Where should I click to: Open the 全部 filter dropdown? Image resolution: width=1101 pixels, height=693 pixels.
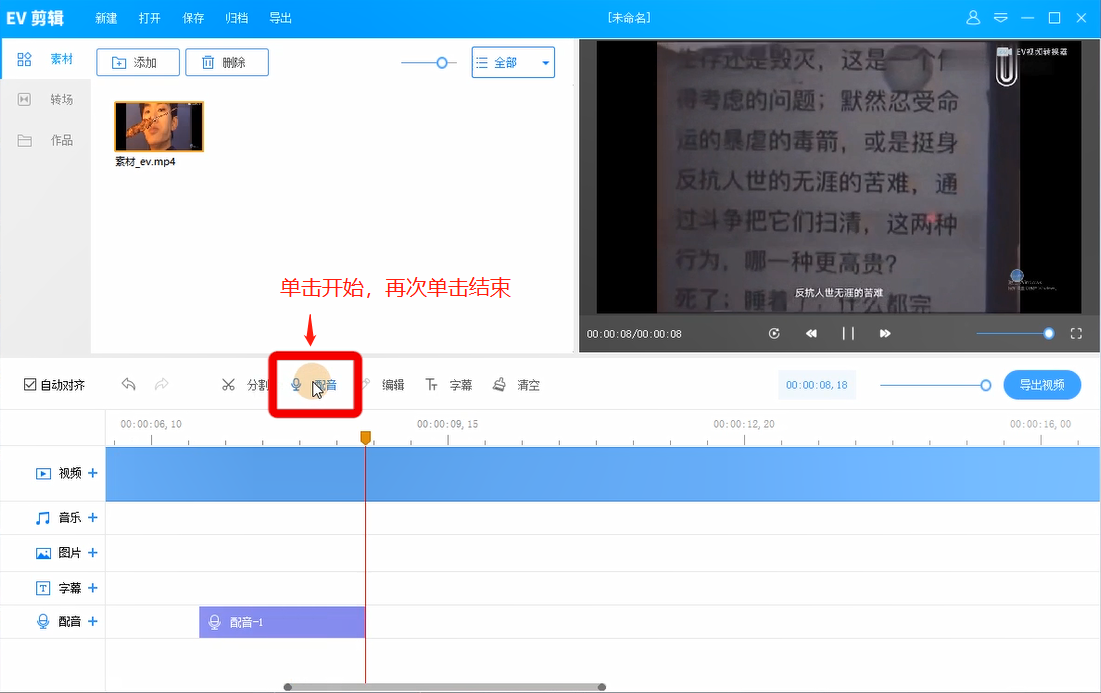(513, 62)
